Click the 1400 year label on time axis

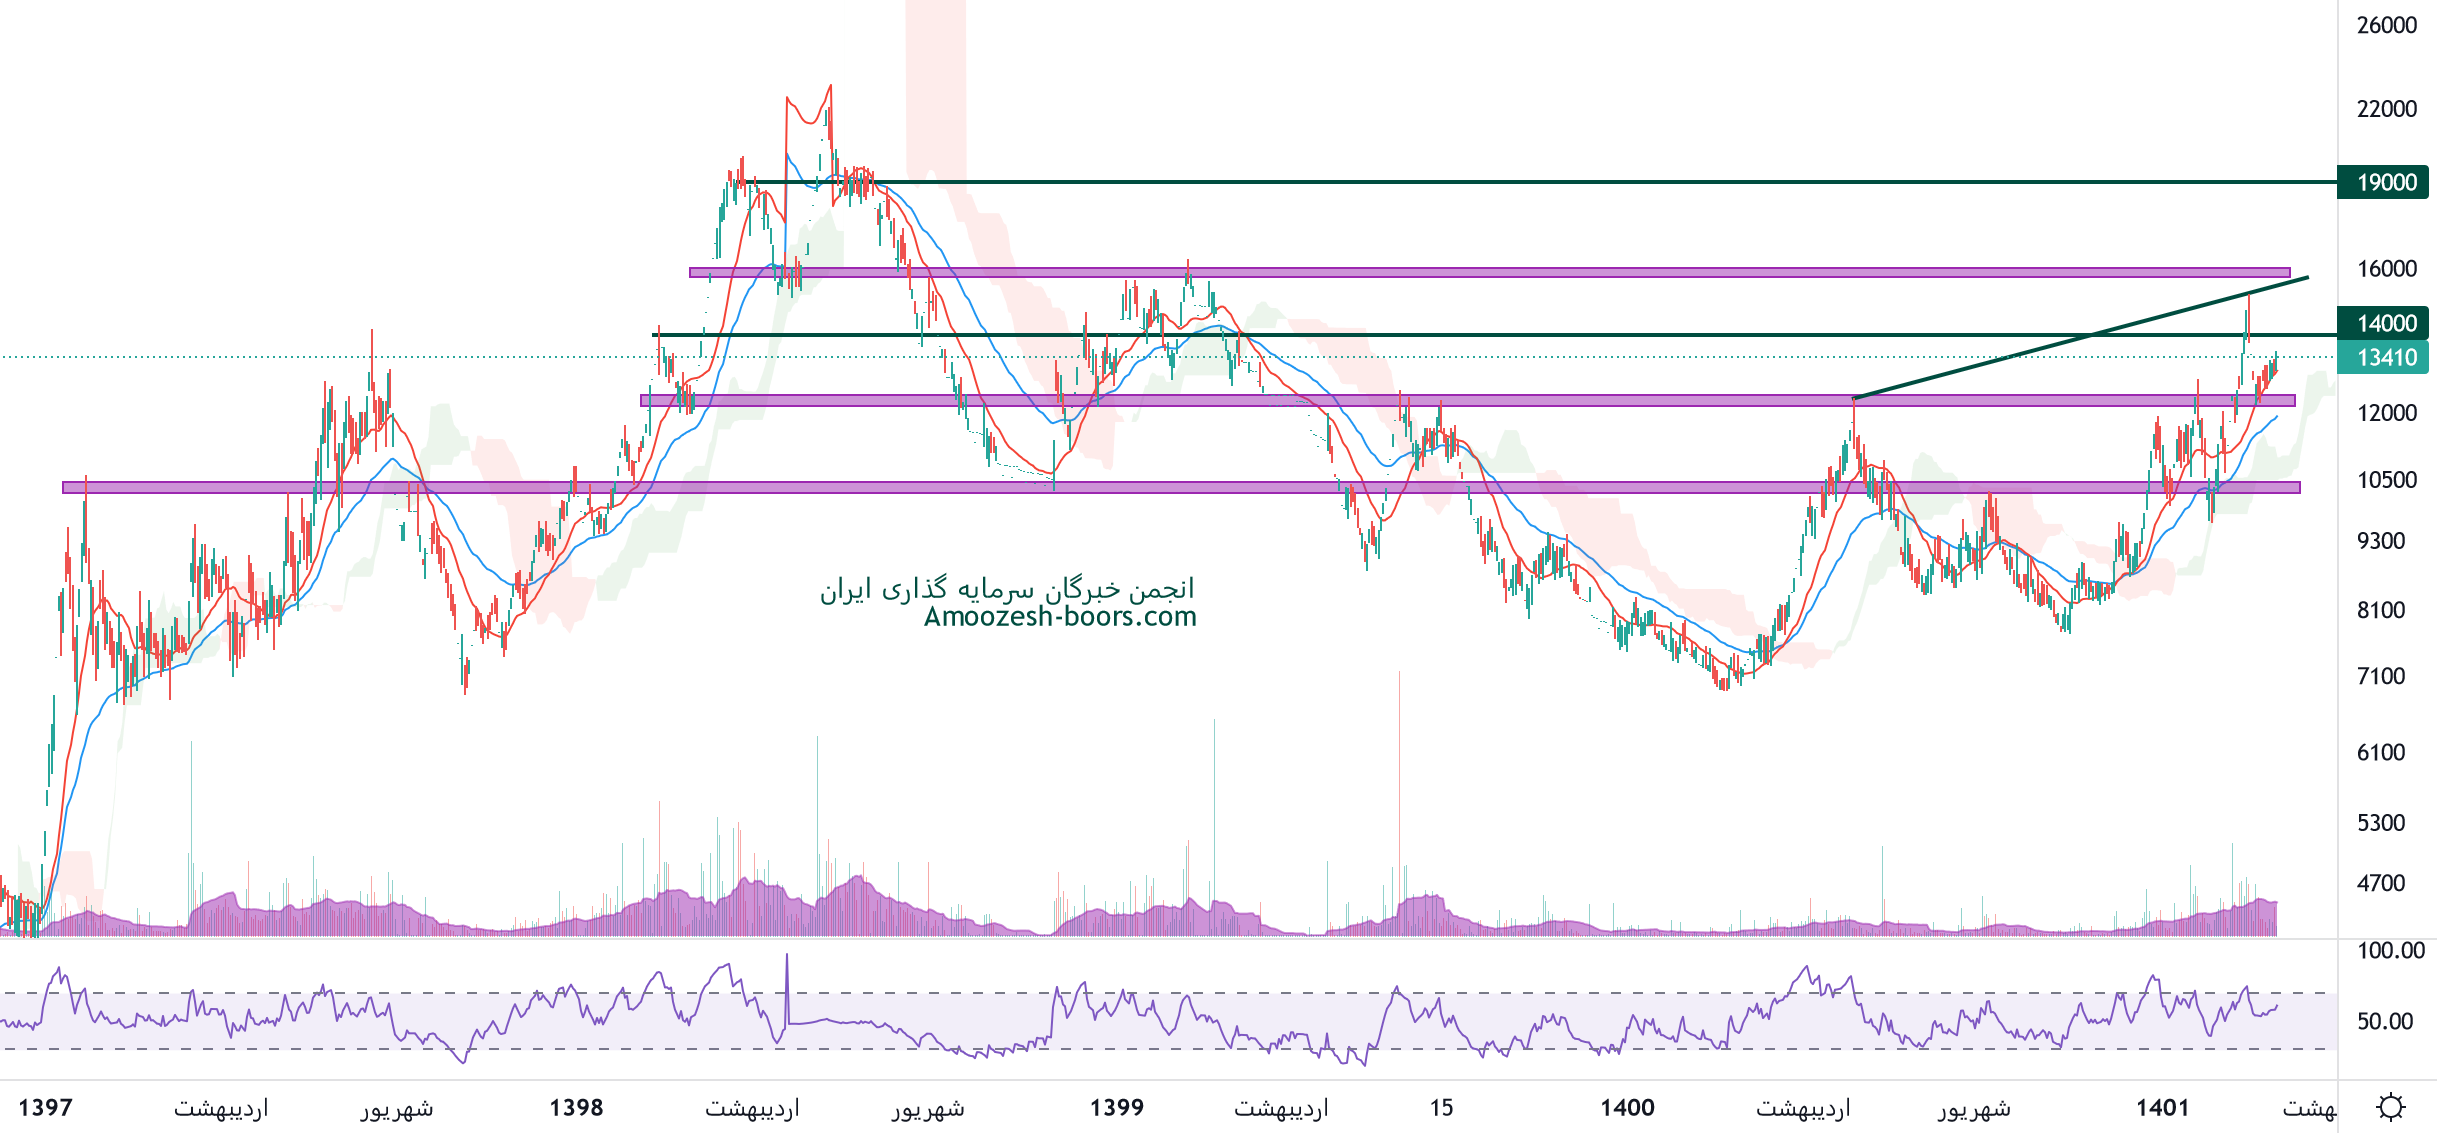pyautogui.click(x=1627, y=1107)
